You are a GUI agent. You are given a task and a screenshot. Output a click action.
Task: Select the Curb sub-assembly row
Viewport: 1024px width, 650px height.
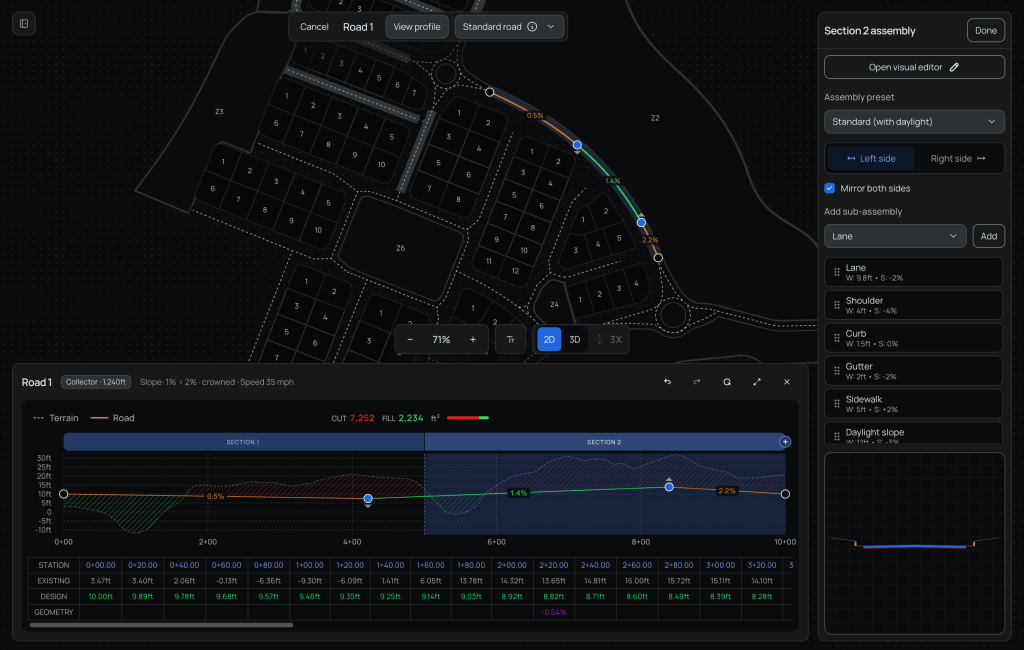tap(913, 338)
